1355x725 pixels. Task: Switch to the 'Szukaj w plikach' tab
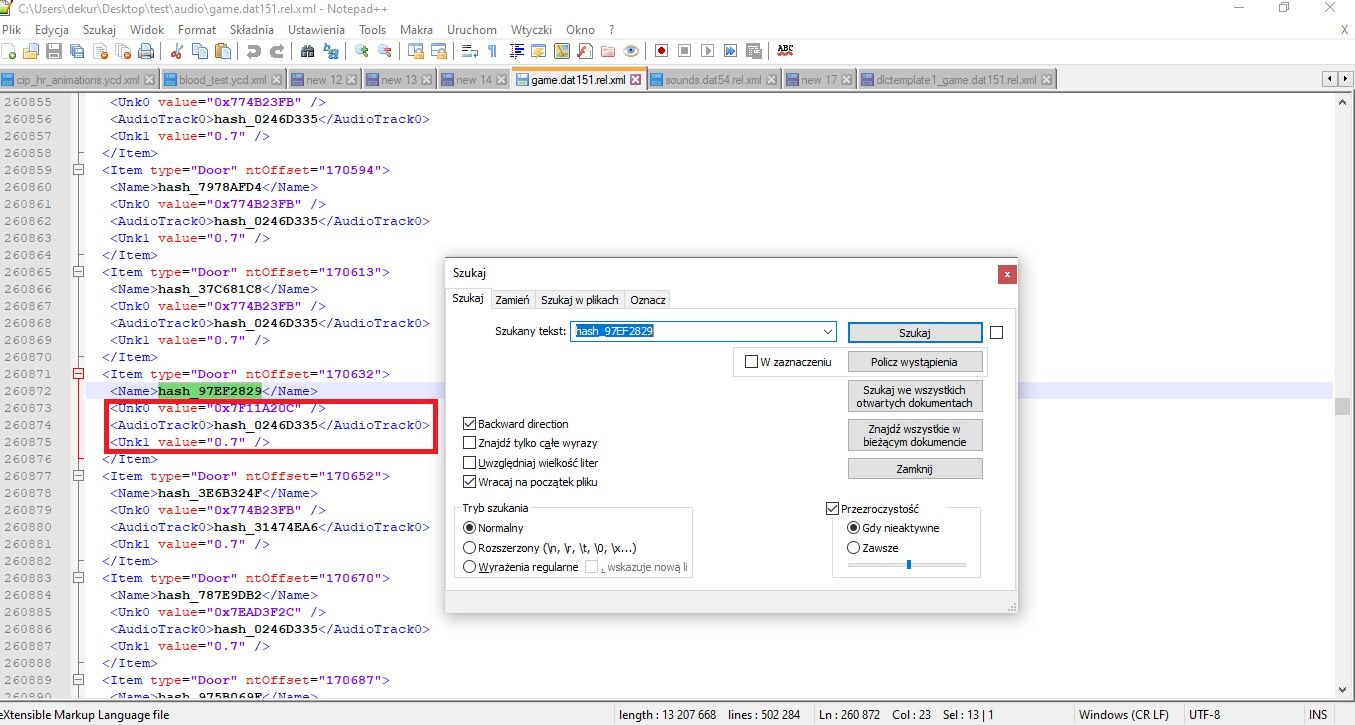580,300
